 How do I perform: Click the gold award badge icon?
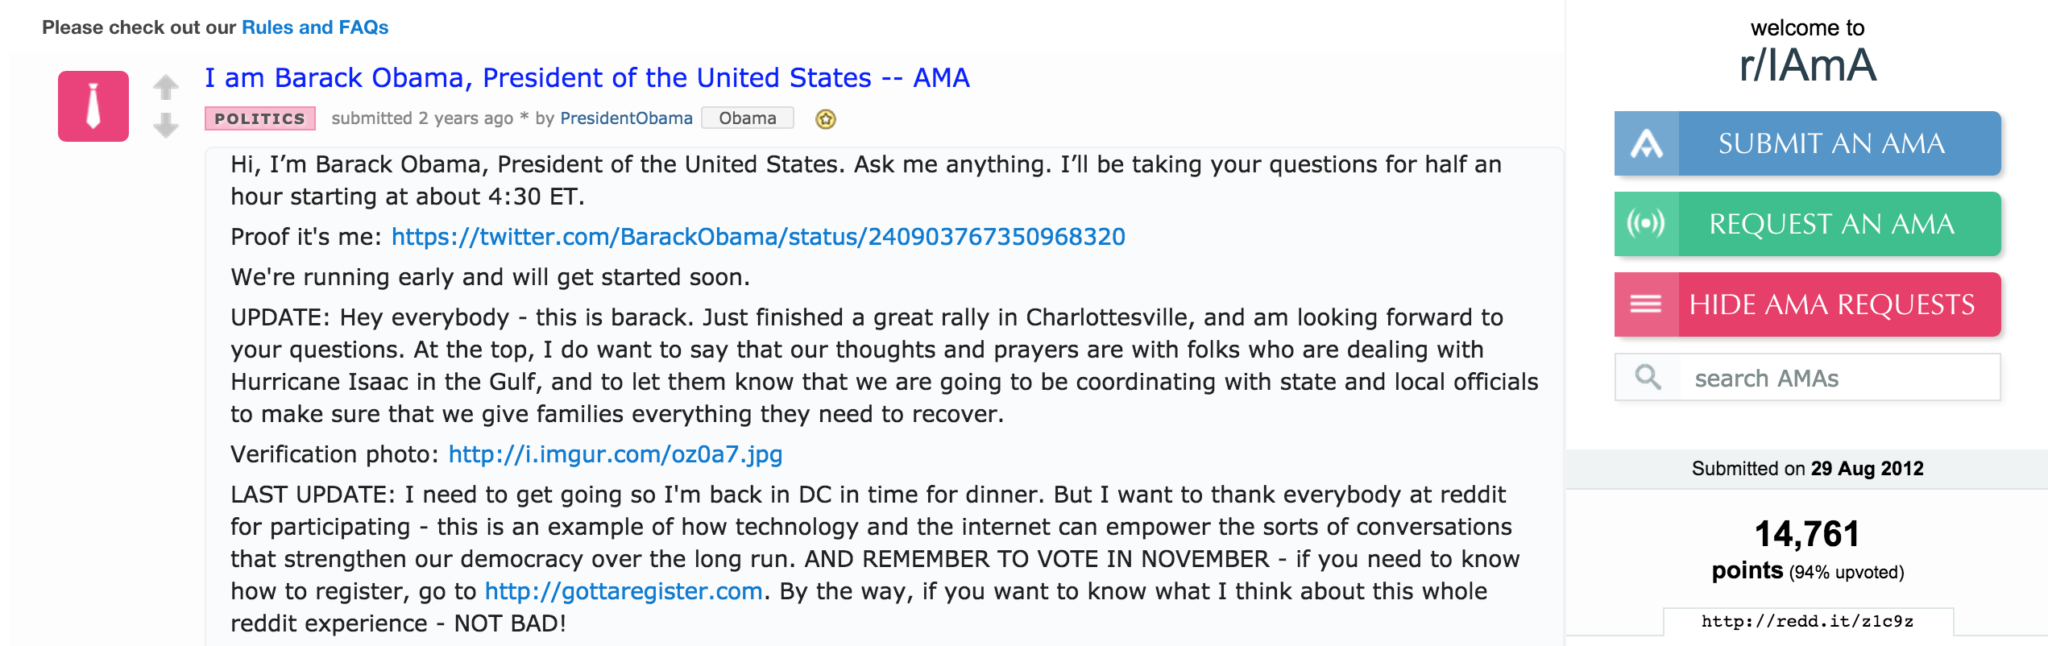[x=825, y=119]
